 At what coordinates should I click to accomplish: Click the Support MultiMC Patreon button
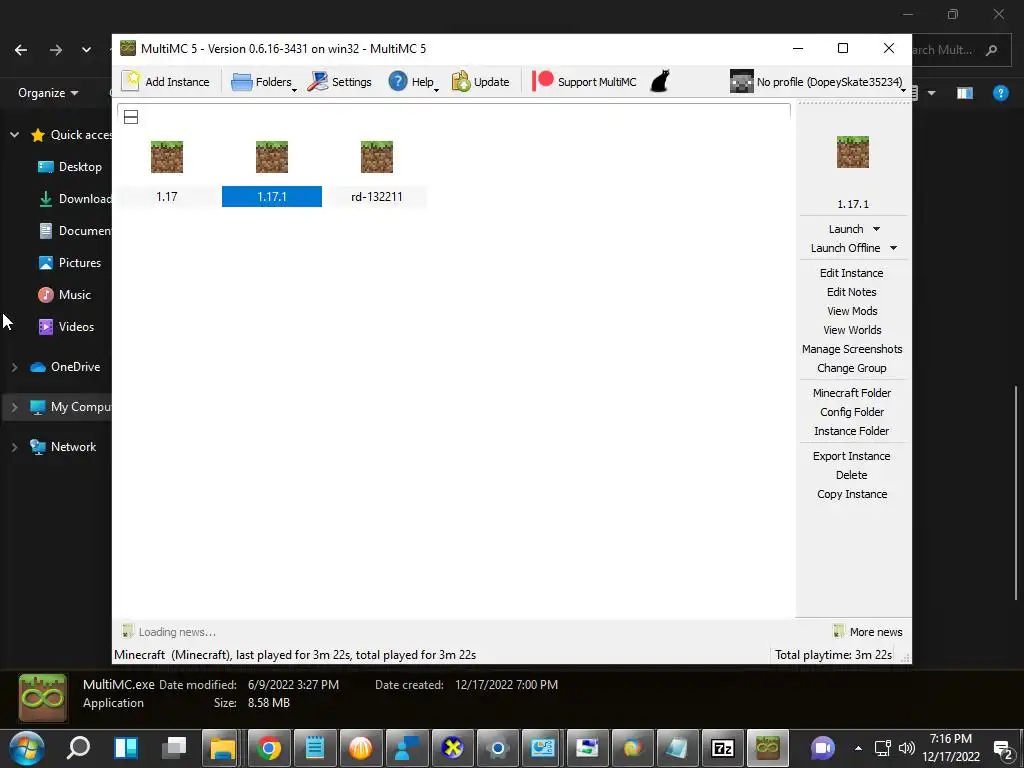tap(584, 82)
